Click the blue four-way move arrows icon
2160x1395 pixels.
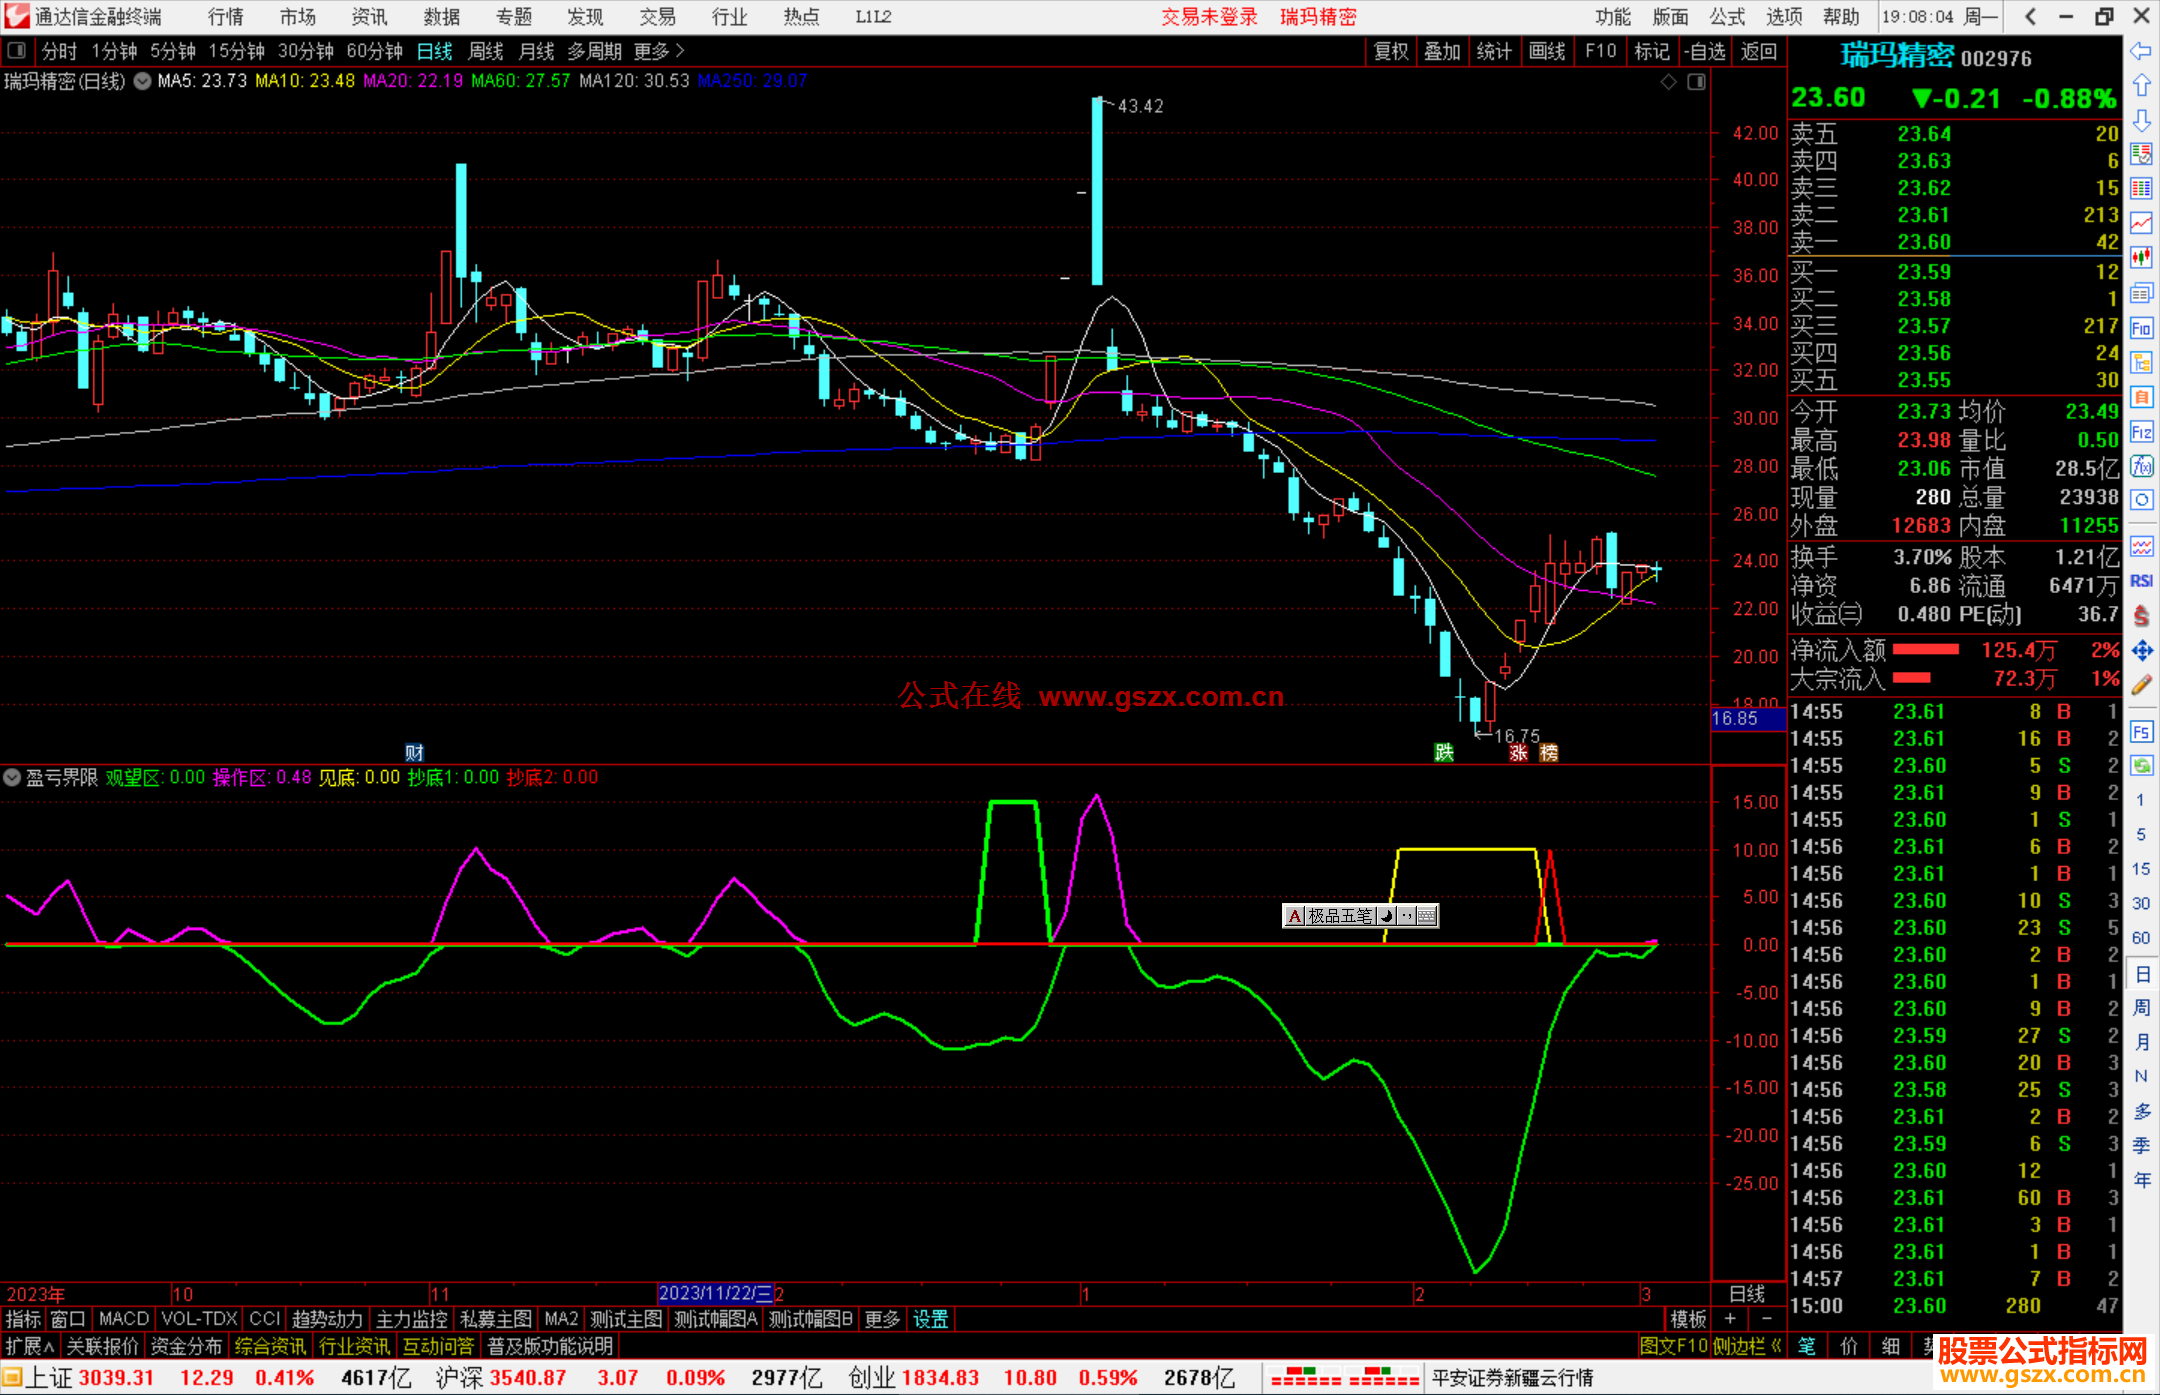tap(2141, 651)
